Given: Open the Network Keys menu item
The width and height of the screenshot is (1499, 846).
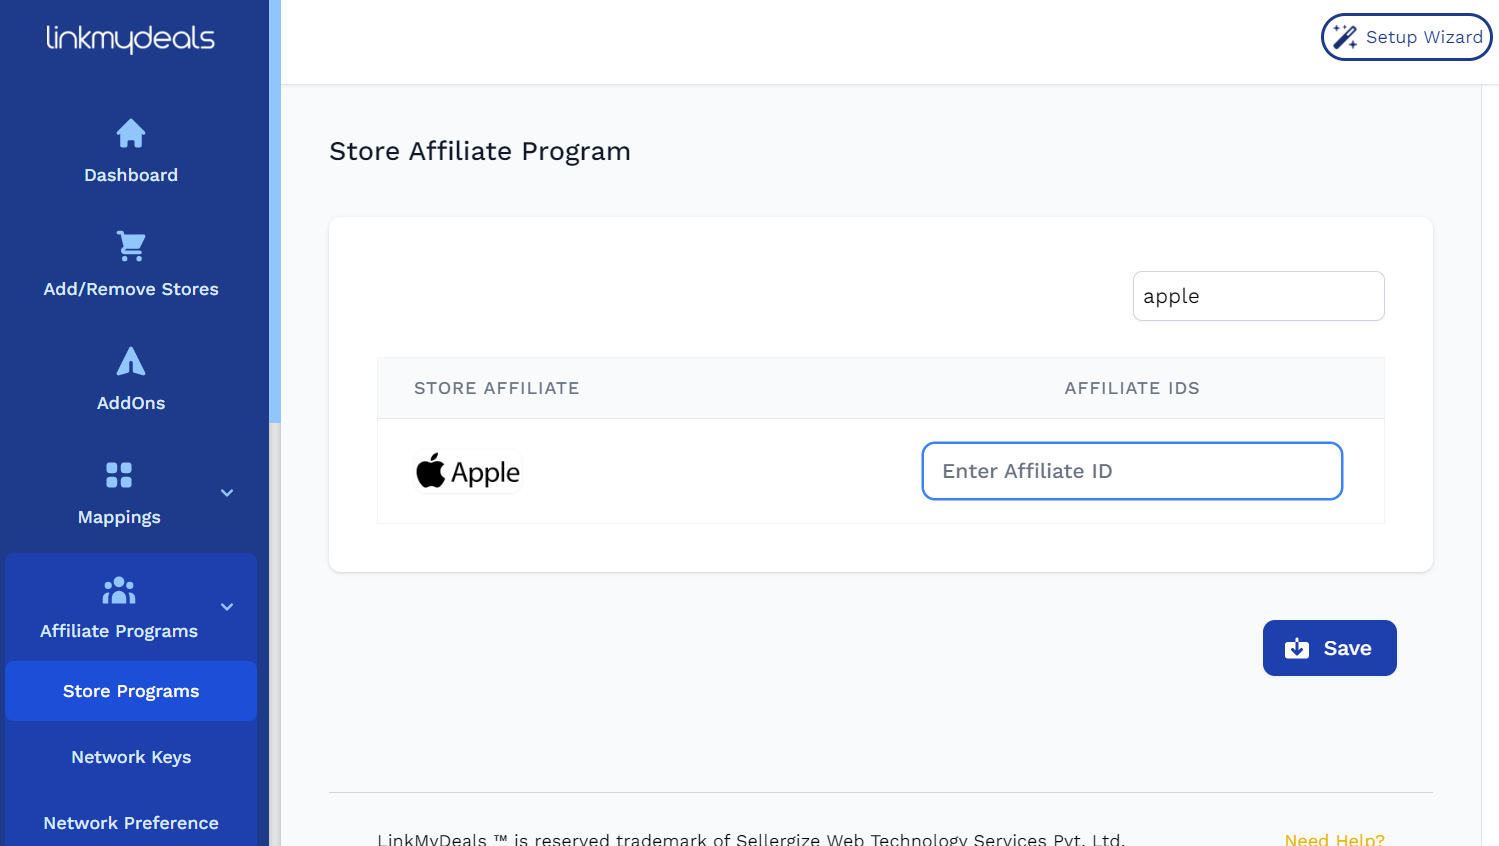Looking at the screenshot, I should 131,757.
